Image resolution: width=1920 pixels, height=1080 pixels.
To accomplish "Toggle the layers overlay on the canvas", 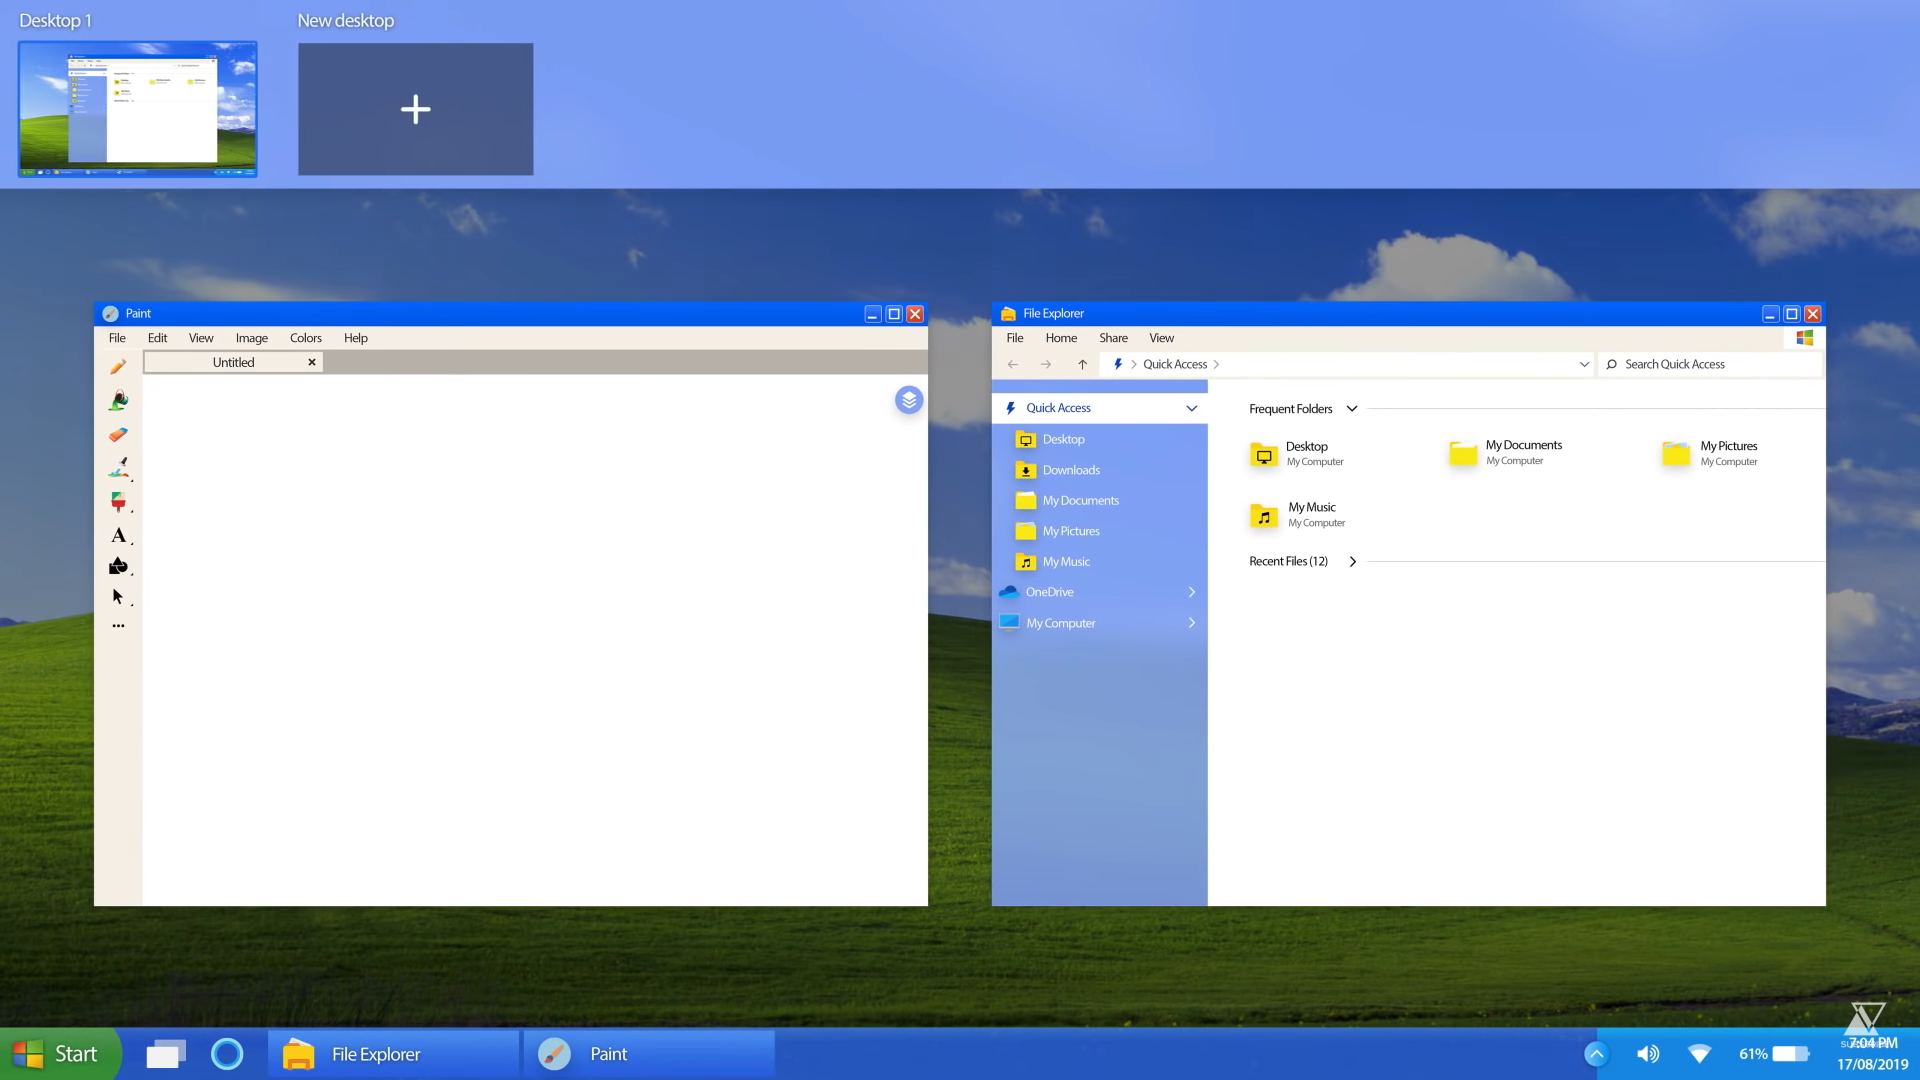I will click(x=908, y=399).
